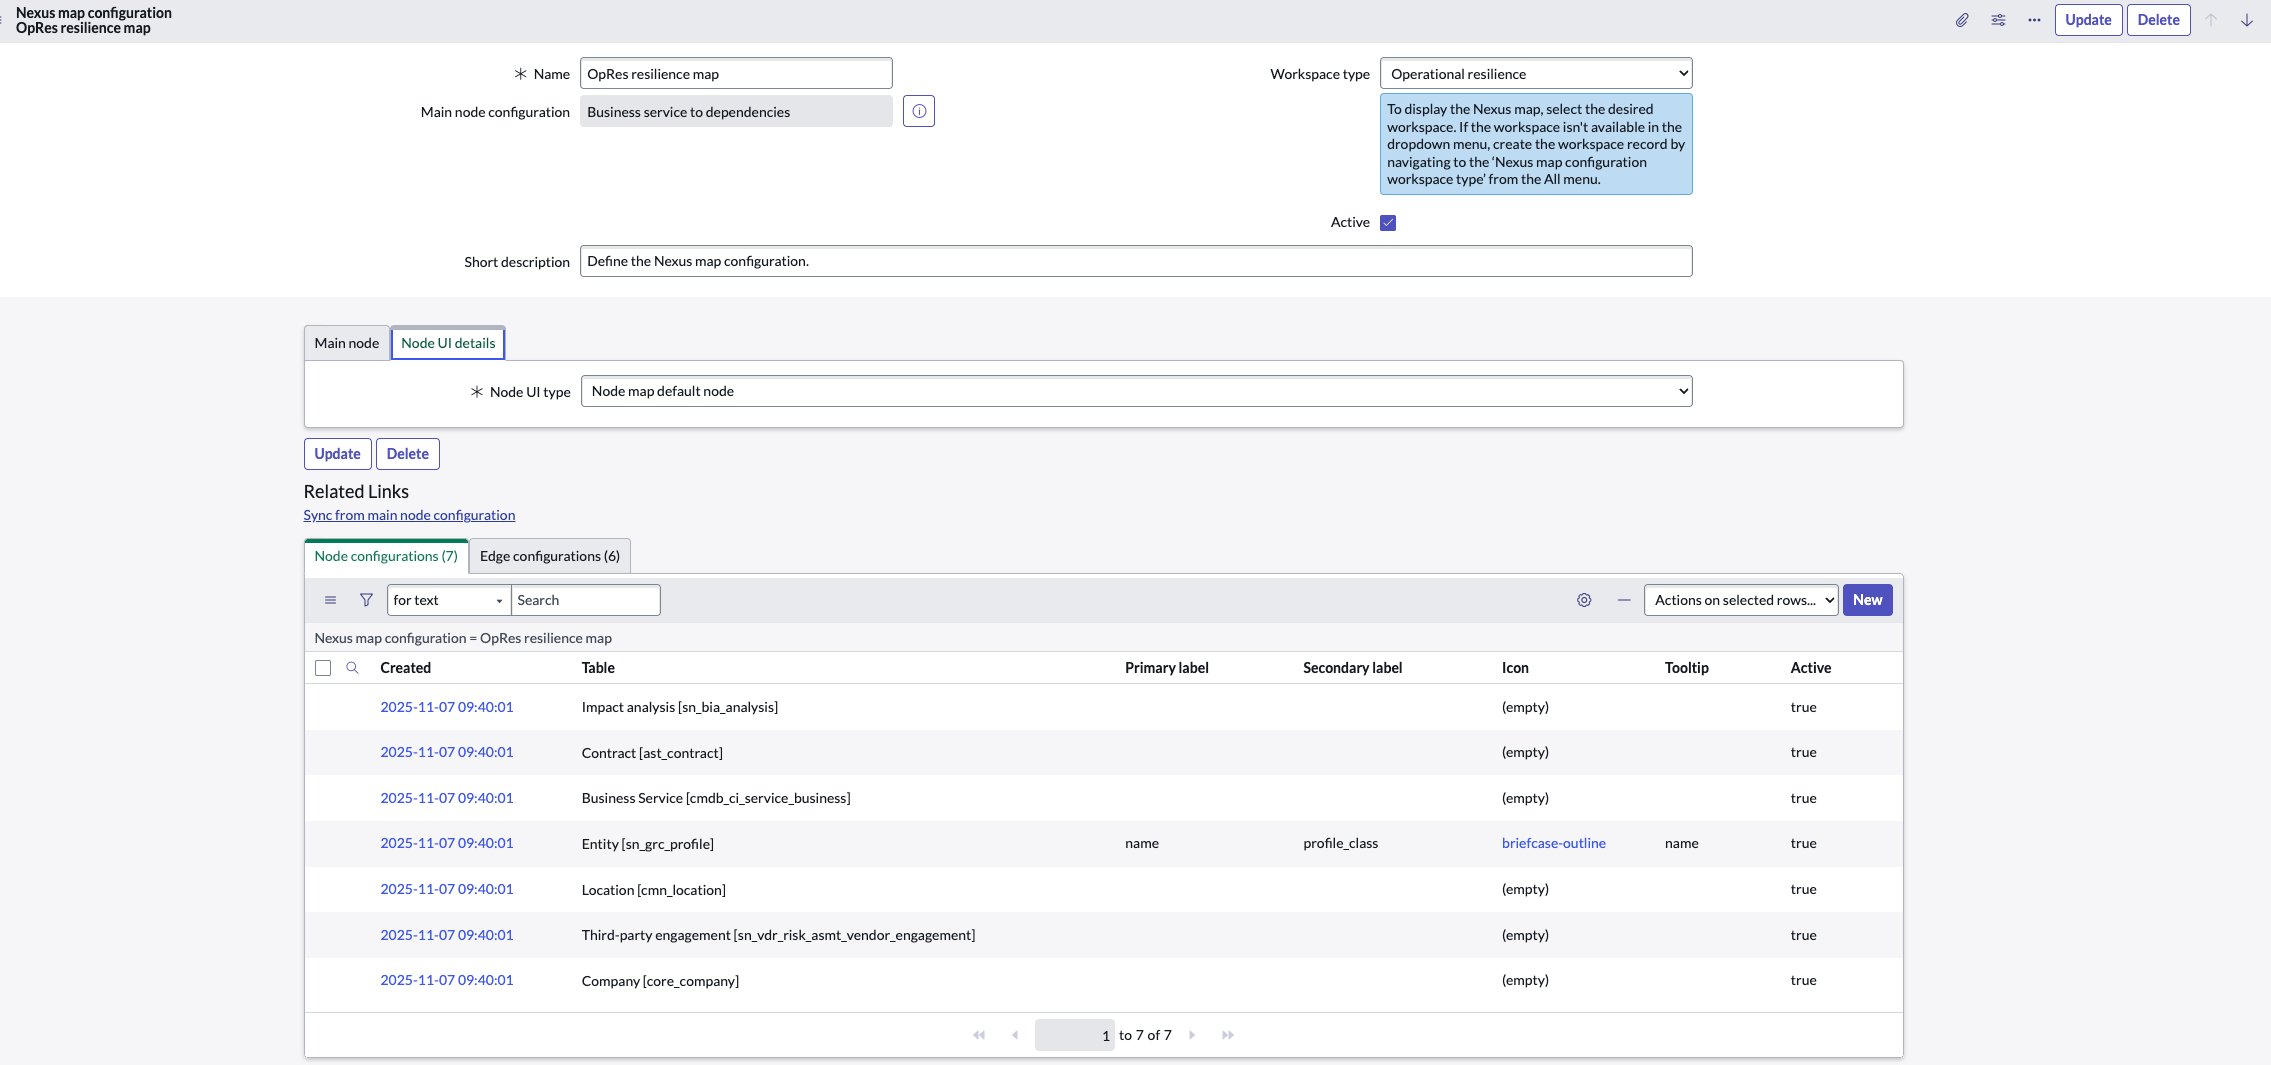Sort by Secondary label column header
Screen dimensions: 2271x1065
(x=1352, y=668)
